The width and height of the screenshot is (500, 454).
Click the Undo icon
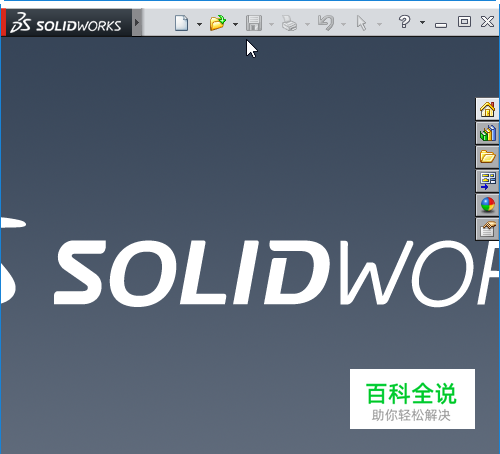pos(326,23)
